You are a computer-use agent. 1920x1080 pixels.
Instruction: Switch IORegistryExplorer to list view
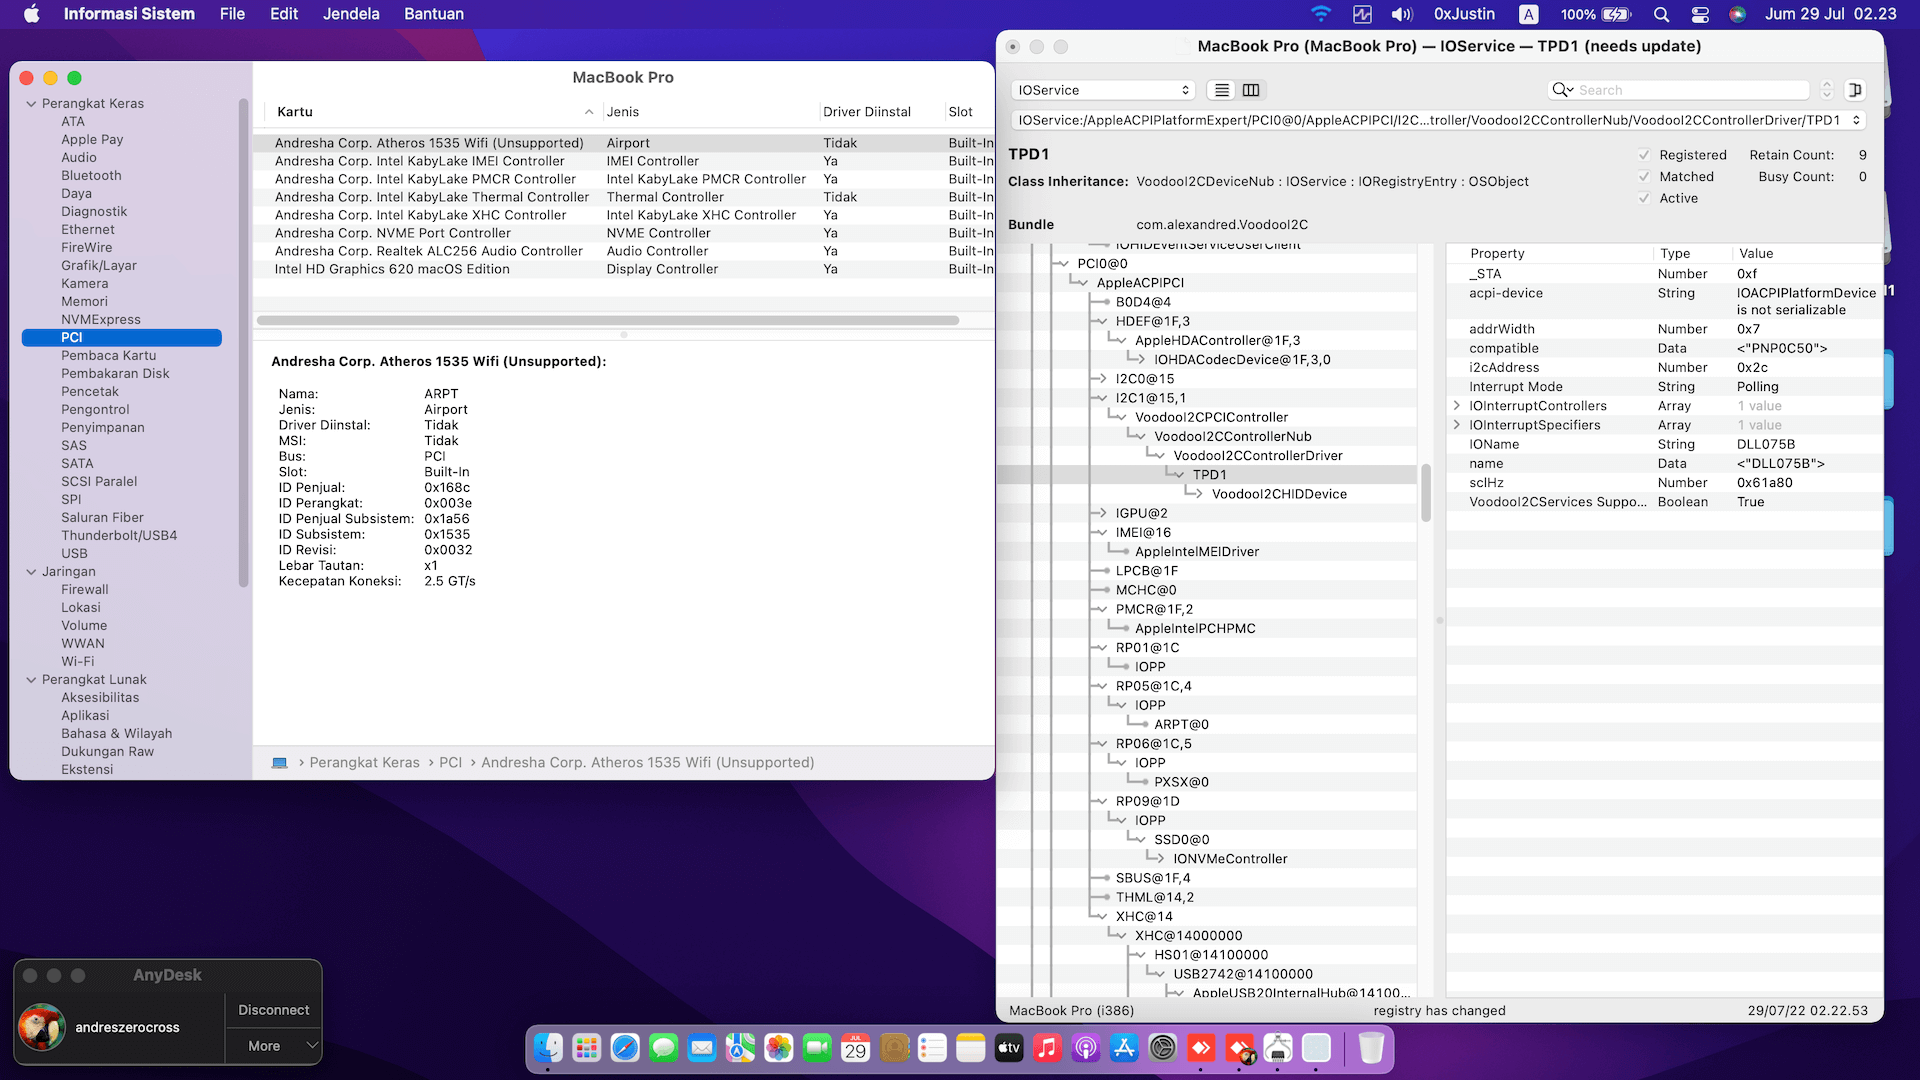(1222, 90)
